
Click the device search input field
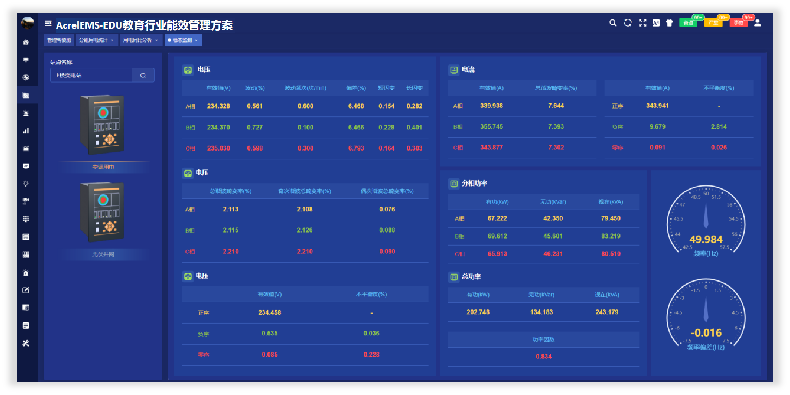point(91,75)
